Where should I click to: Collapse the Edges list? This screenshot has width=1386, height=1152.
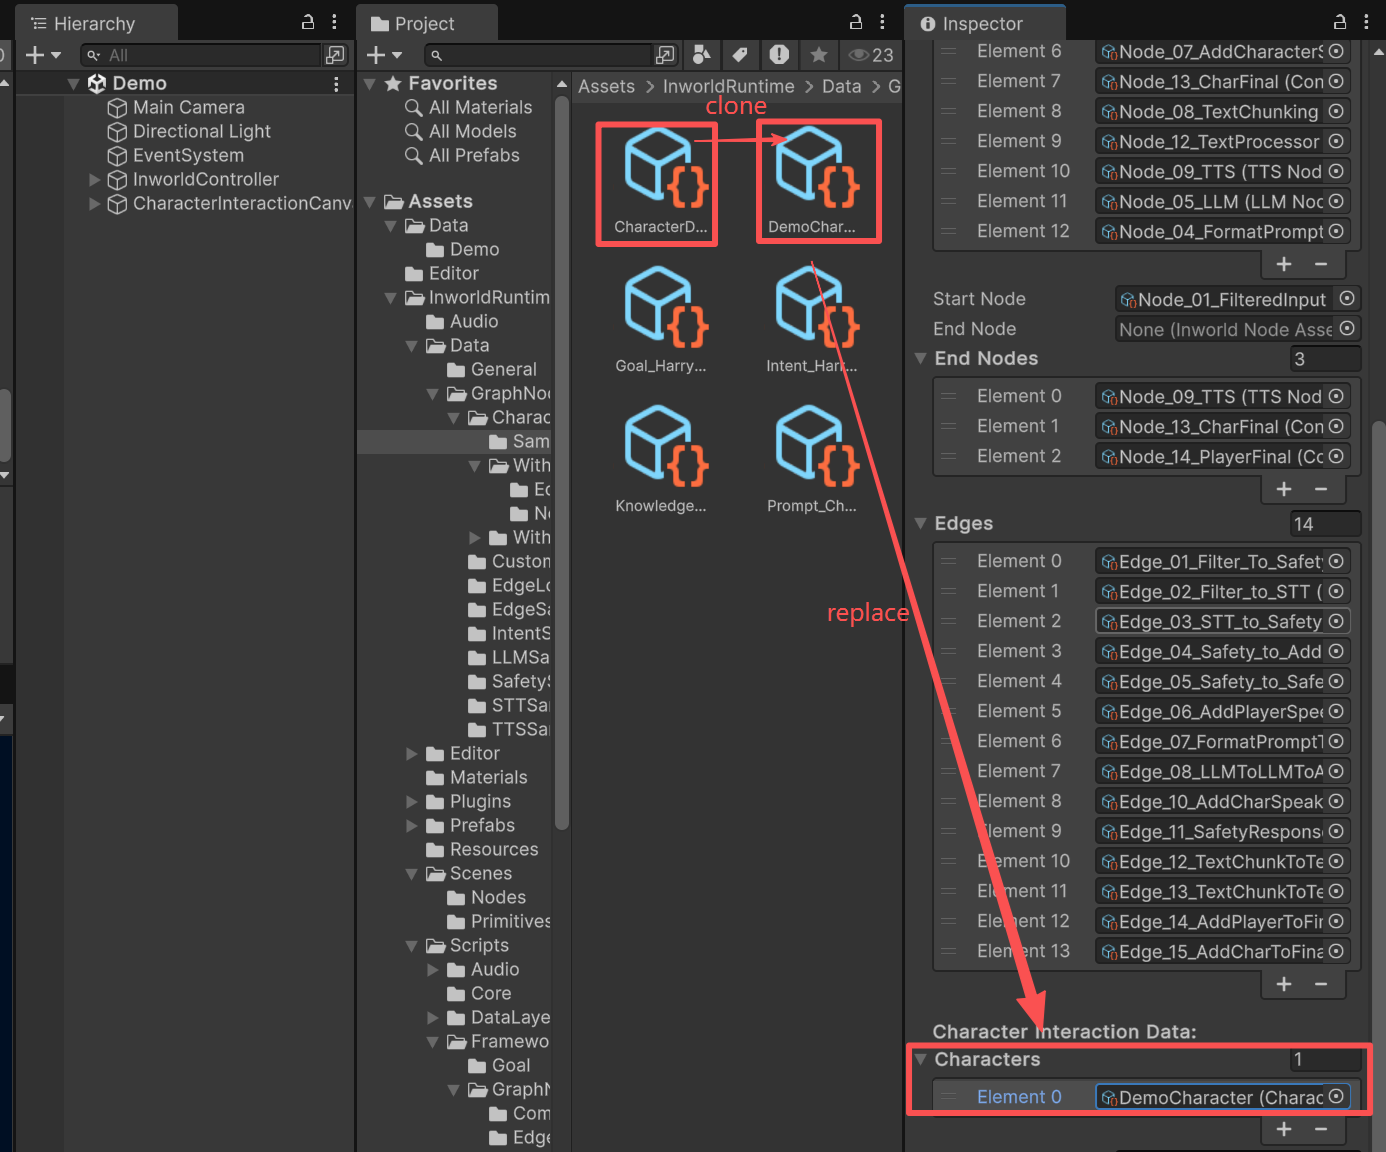pyautogui.click(x=921, y=524)
